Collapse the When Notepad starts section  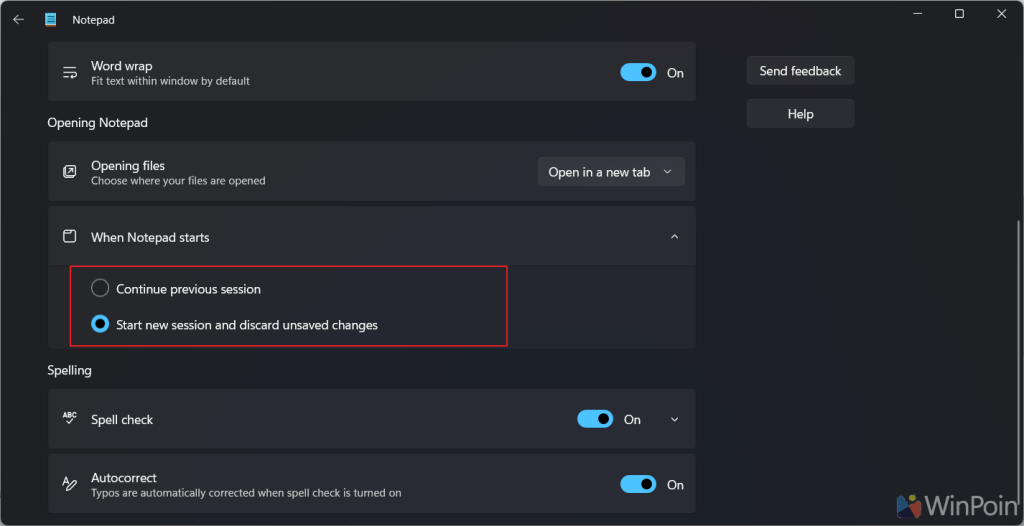(x=674, y=237)
